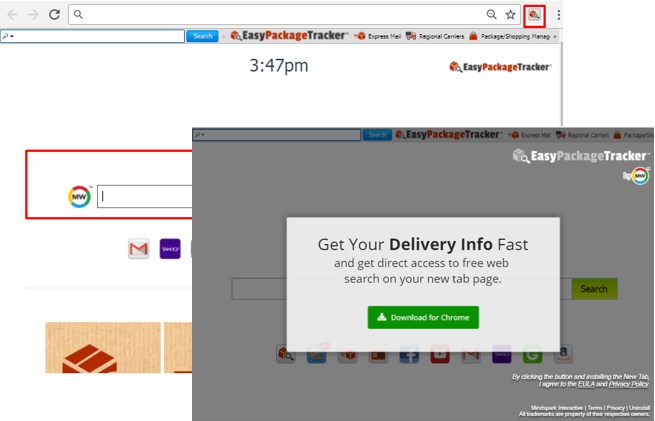Viewport: 655px width, 421px height.
Task: Open the EULA link
Action: pyautogui.click(x=586, y=384)
